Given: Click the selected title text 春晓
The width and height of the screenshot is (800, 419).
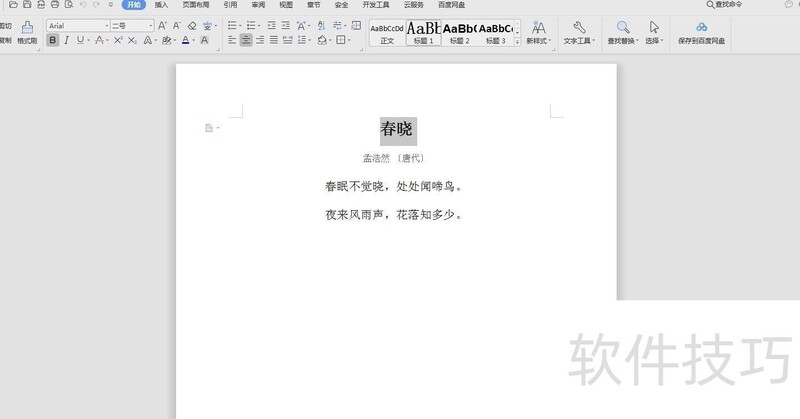Looking at the screenshot, I should tap(398, 130).
